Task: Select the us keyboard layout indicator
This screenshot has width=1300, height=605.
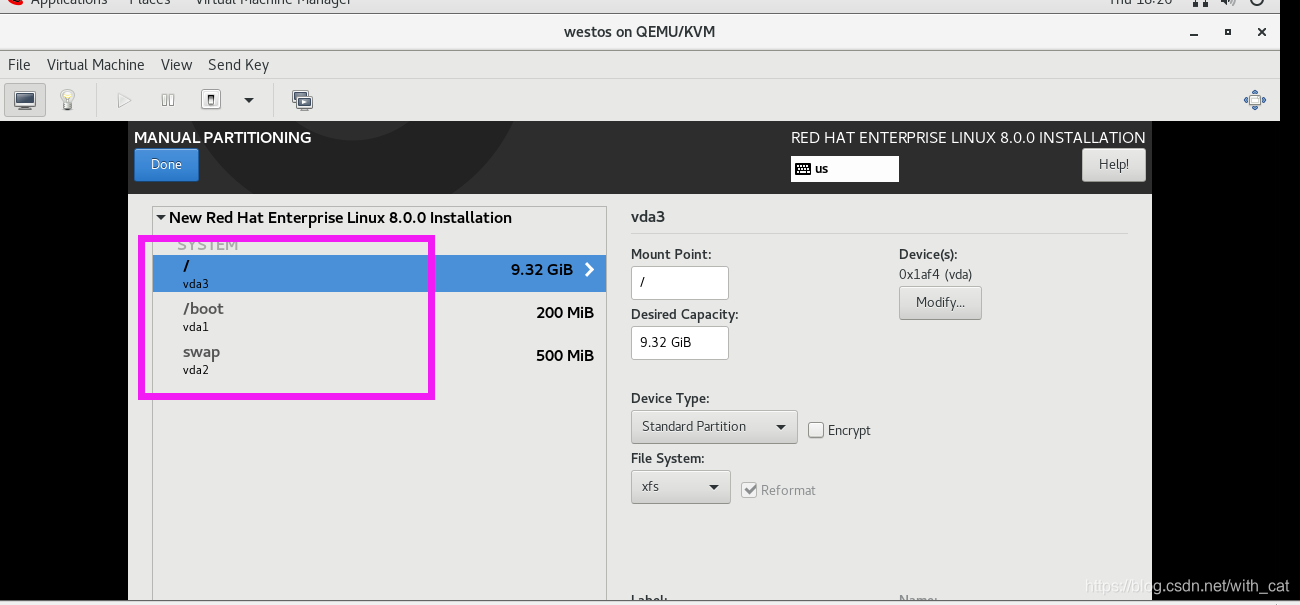Action: (x=845, y=169)
